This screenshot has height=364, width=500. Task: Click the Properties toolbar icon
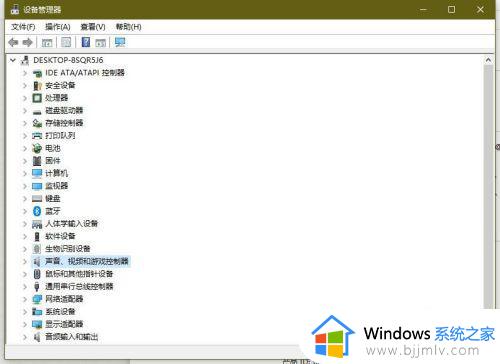click(66, 42)
